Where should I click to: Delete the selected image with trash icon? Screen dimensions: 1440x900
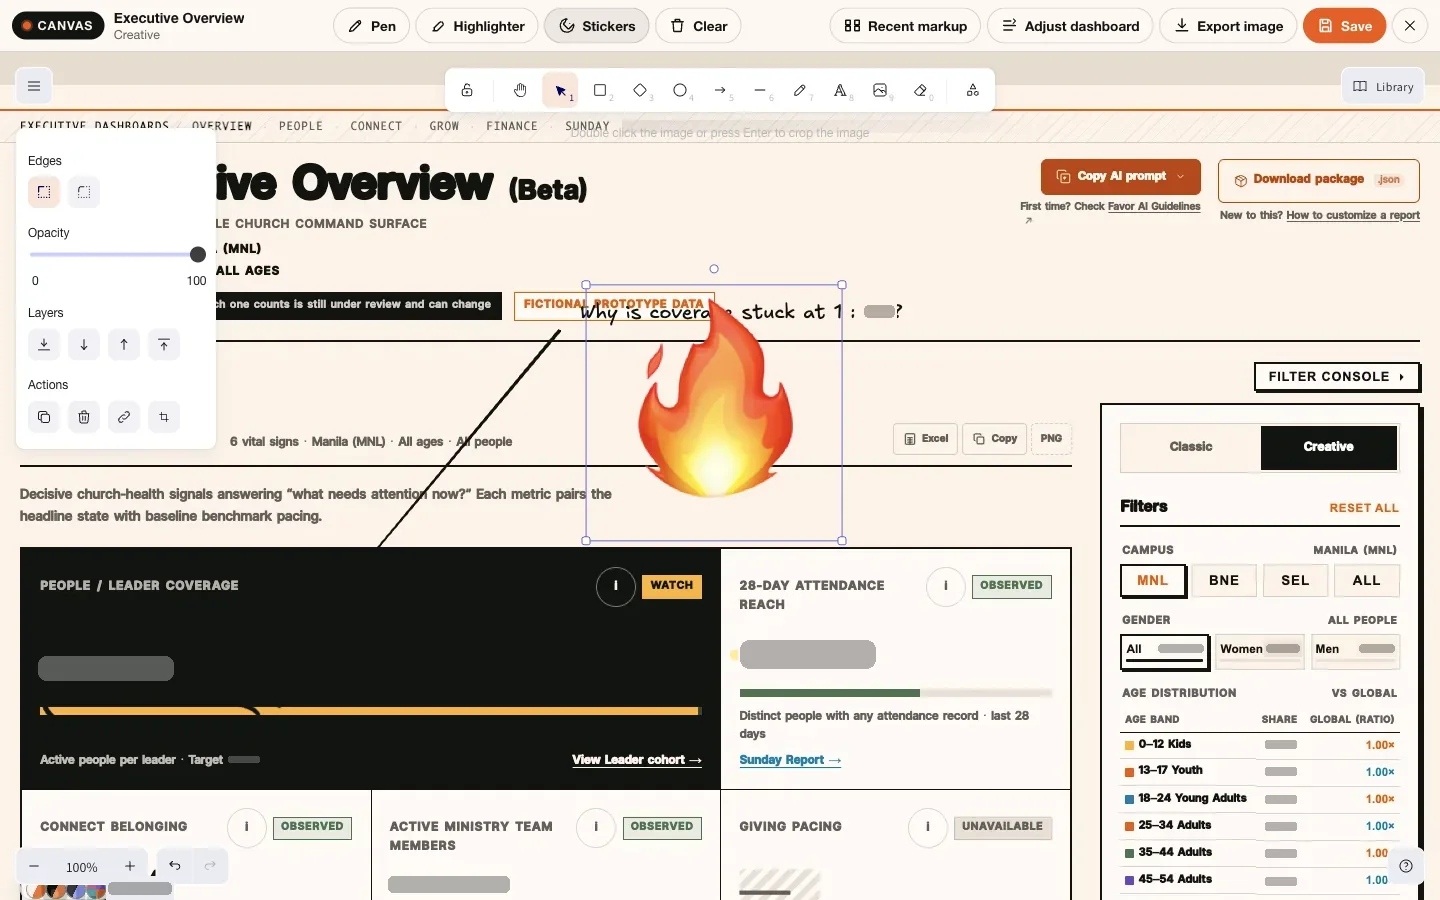(84, 417)
